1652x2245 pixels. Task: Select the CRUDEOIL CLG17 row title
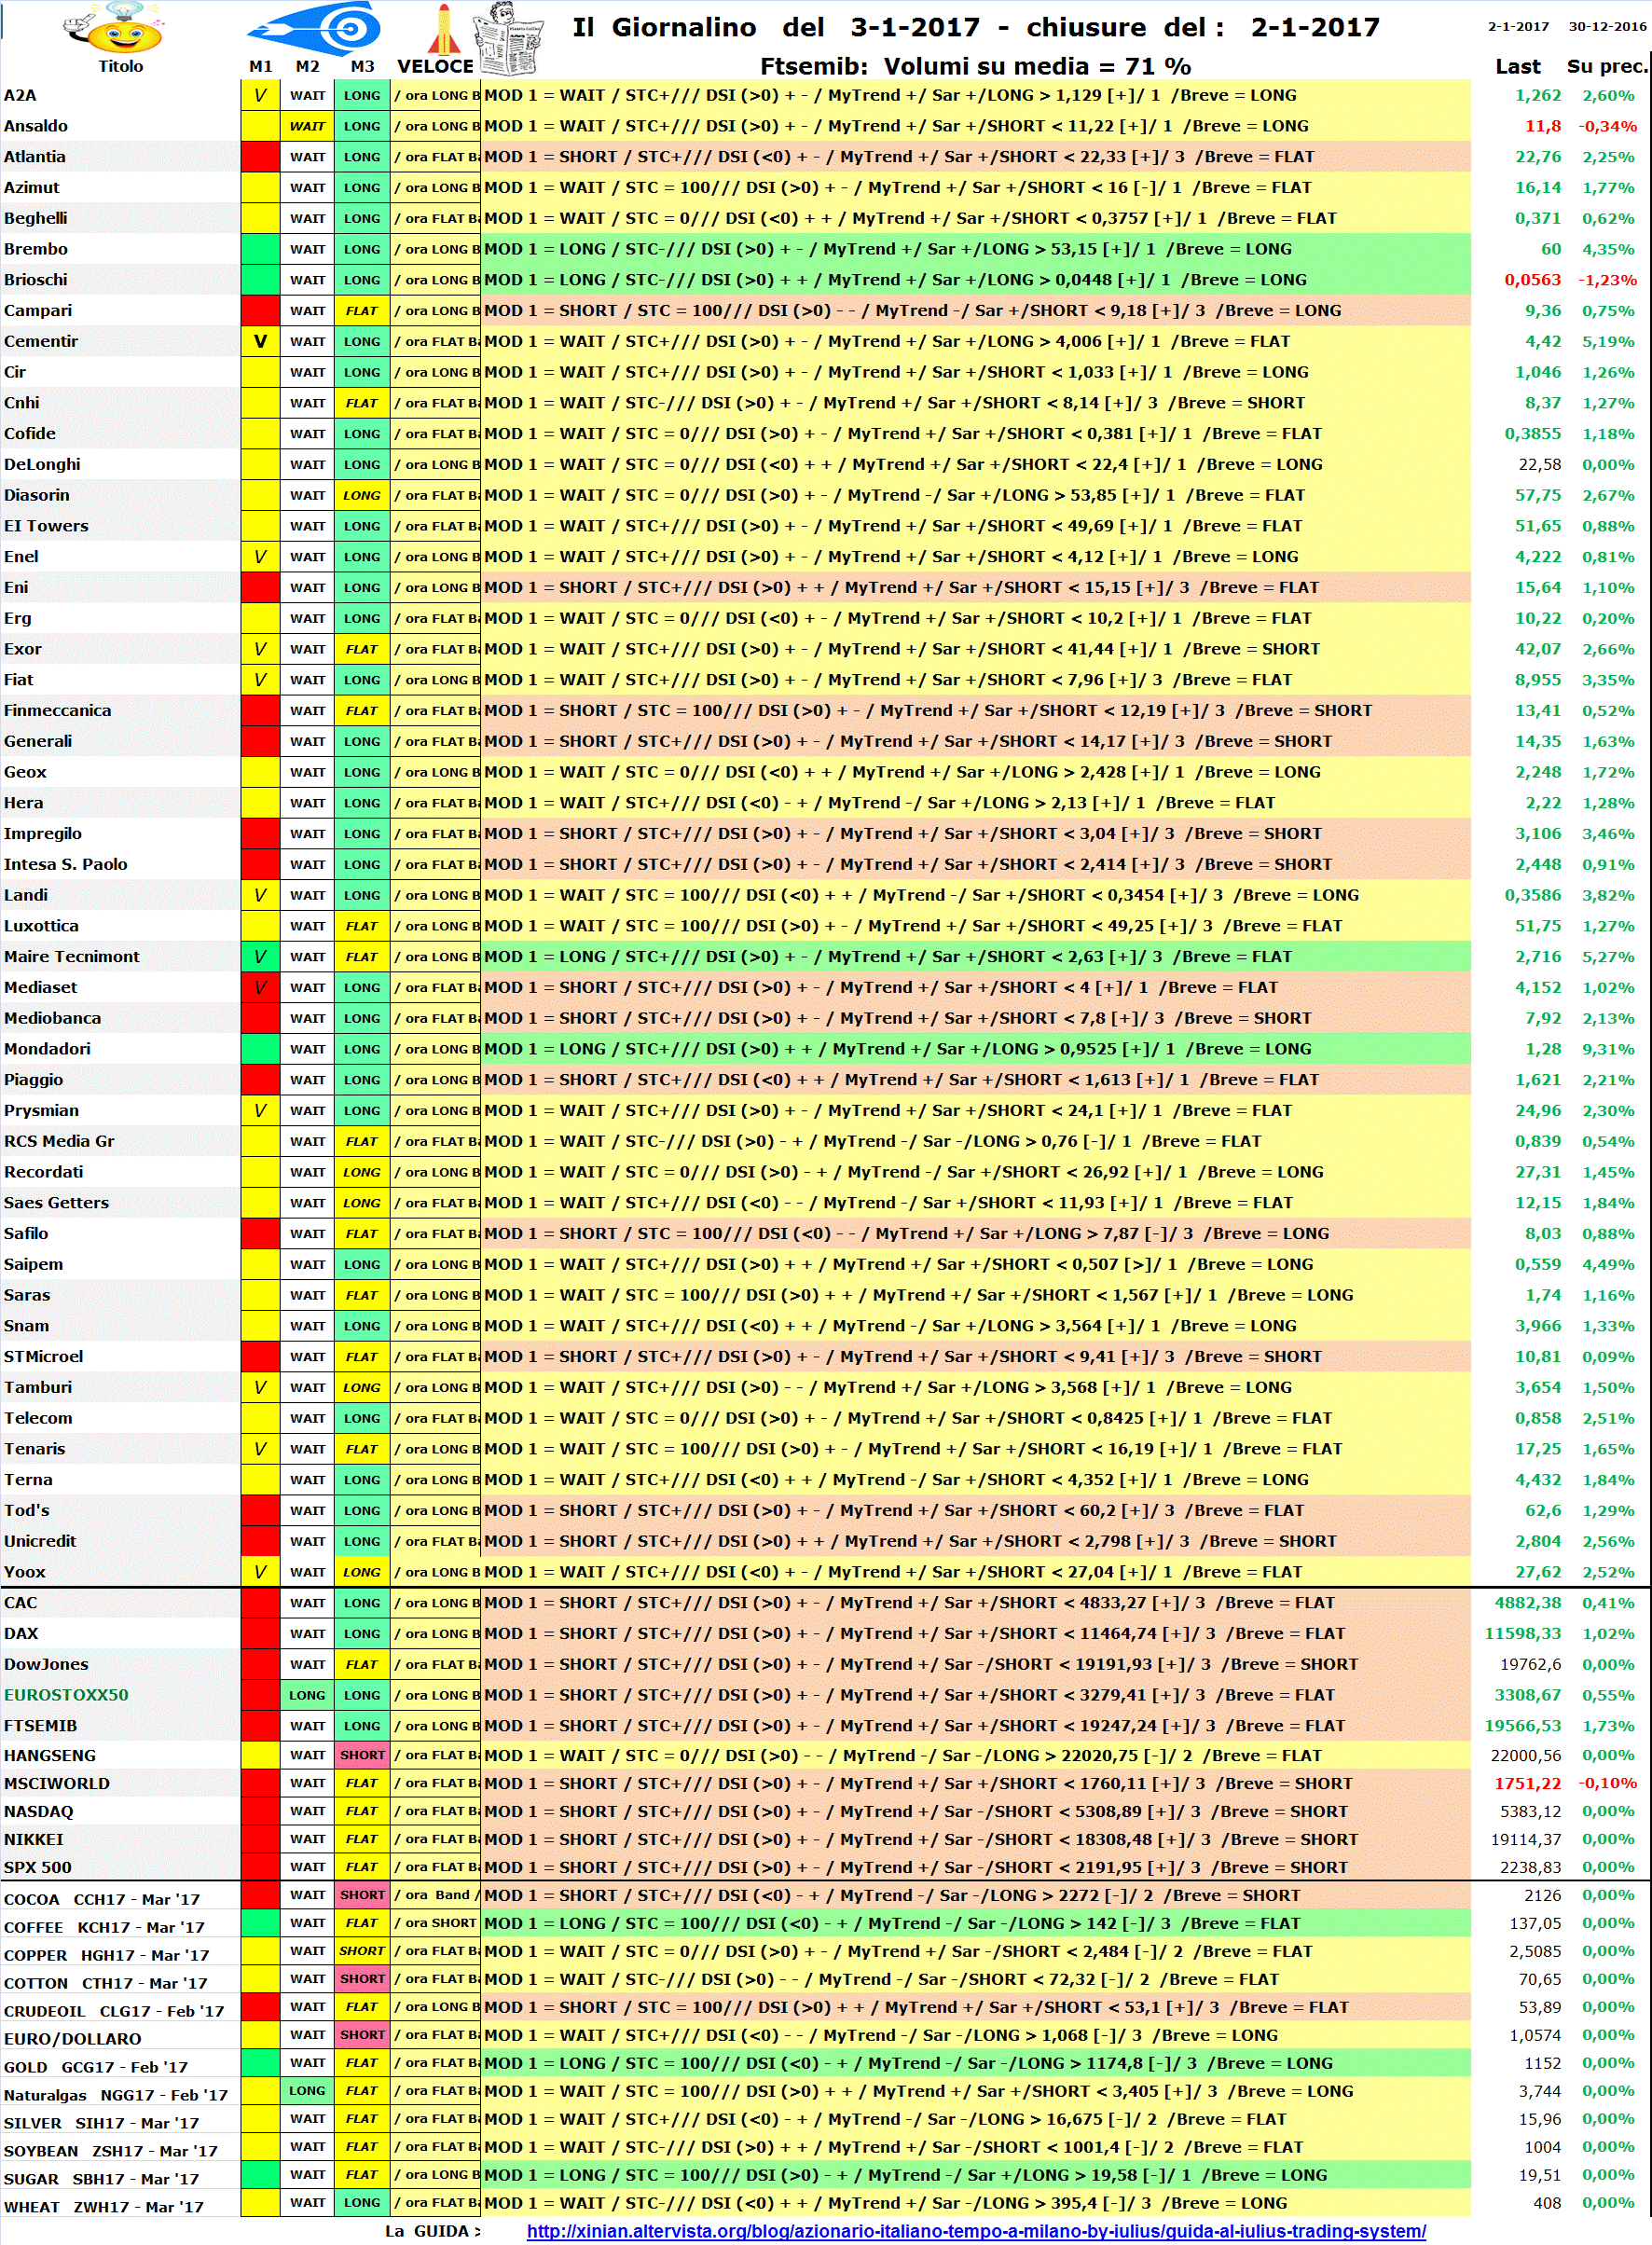(114, 2011)
